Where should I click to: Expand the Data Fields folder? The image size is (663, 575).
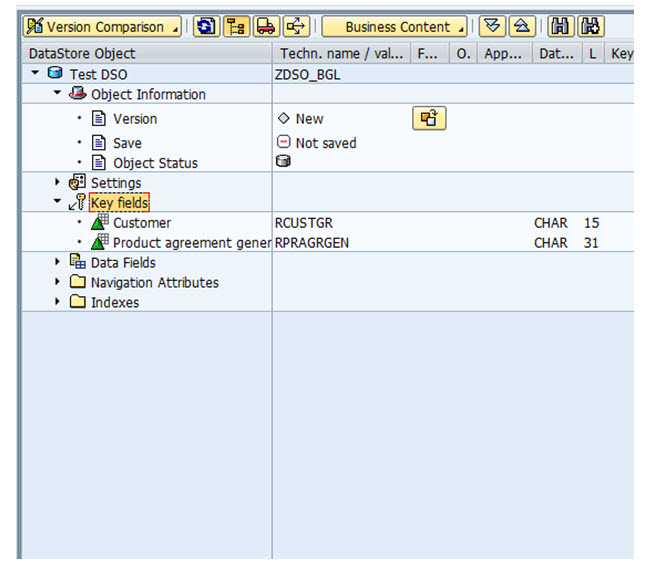[58, 263]
